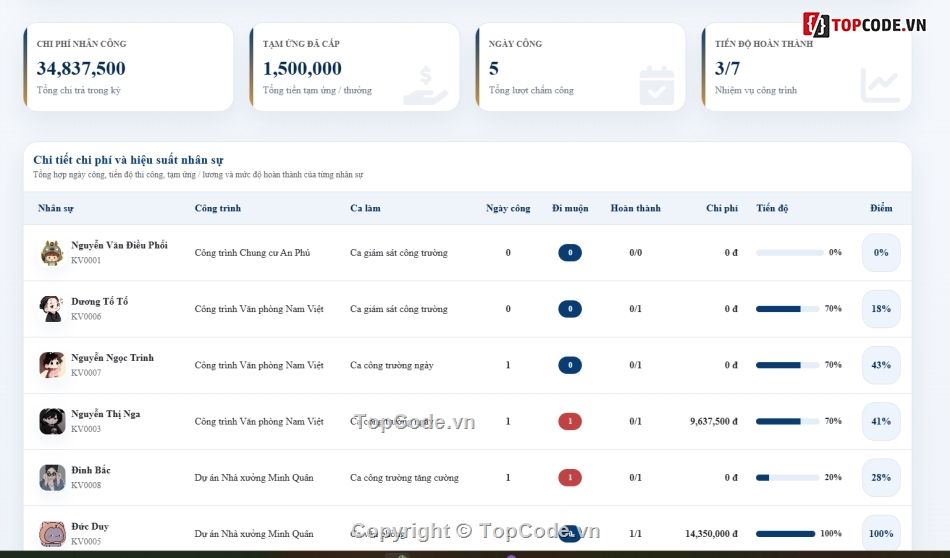Screen dimensions: 950x558
Task: Click Đức Duy's avatar image
Action: tap(52, 534)
